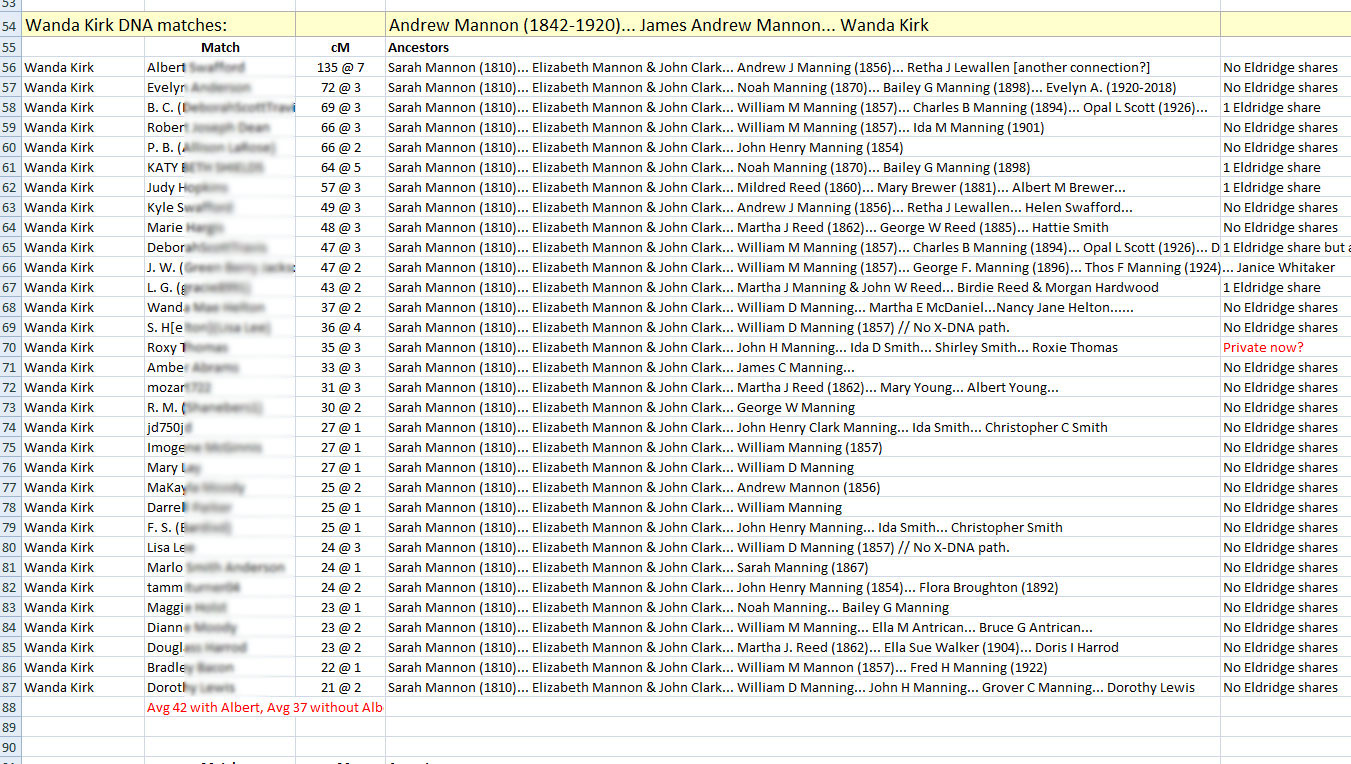Select the ancestors cell mentioning 'Morgan Hardwood'
Screen dimensions: 1351x764
coord(803,287)
